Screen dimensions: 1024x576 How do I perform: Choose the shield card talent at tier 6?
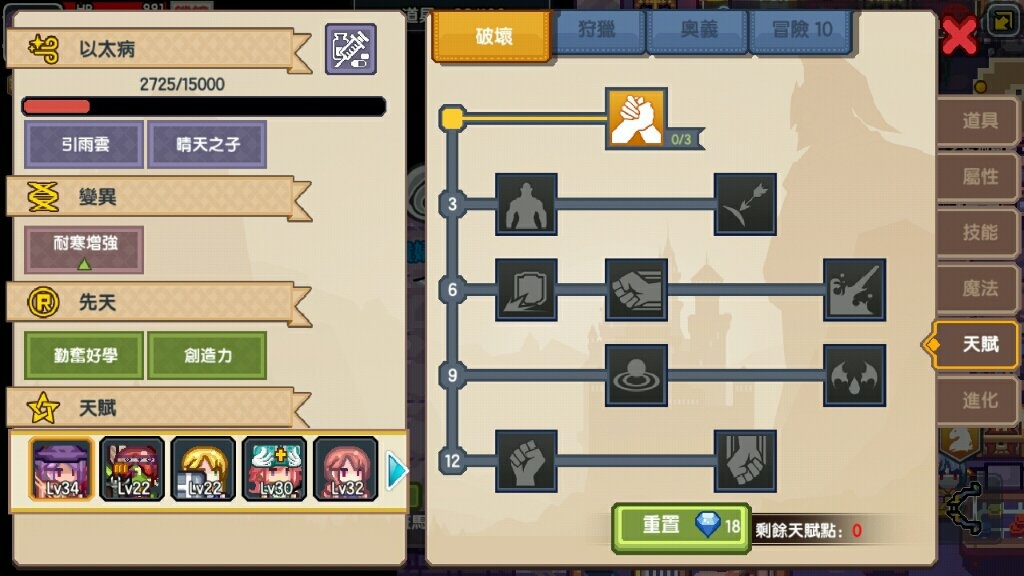click(x=526, y=289)
